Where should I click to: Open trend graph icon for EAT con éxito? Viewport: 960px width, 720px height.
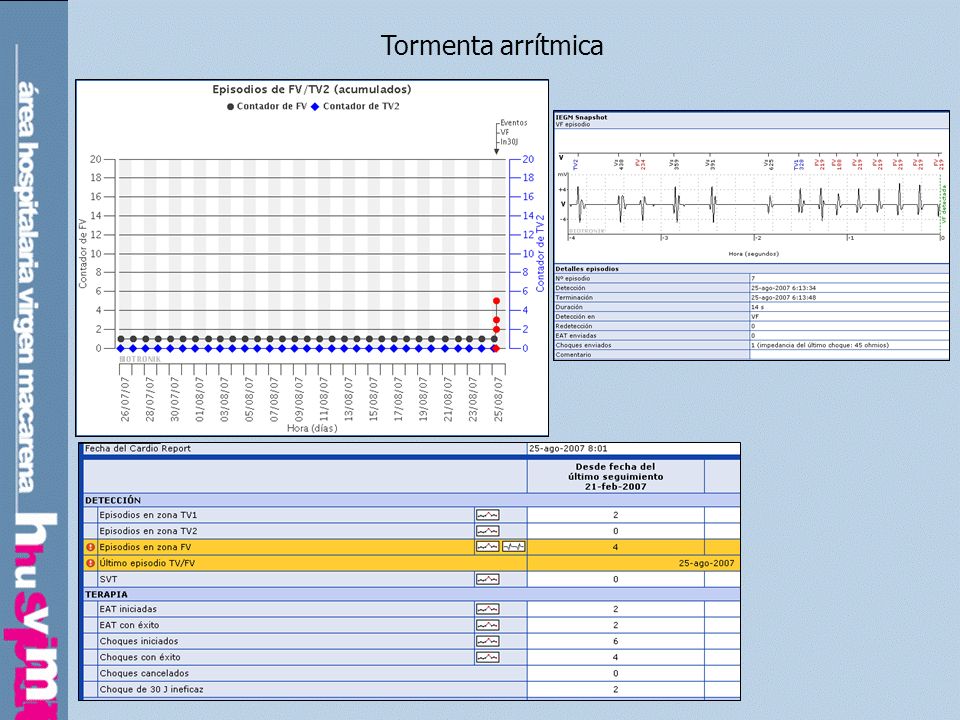point(487,625)
